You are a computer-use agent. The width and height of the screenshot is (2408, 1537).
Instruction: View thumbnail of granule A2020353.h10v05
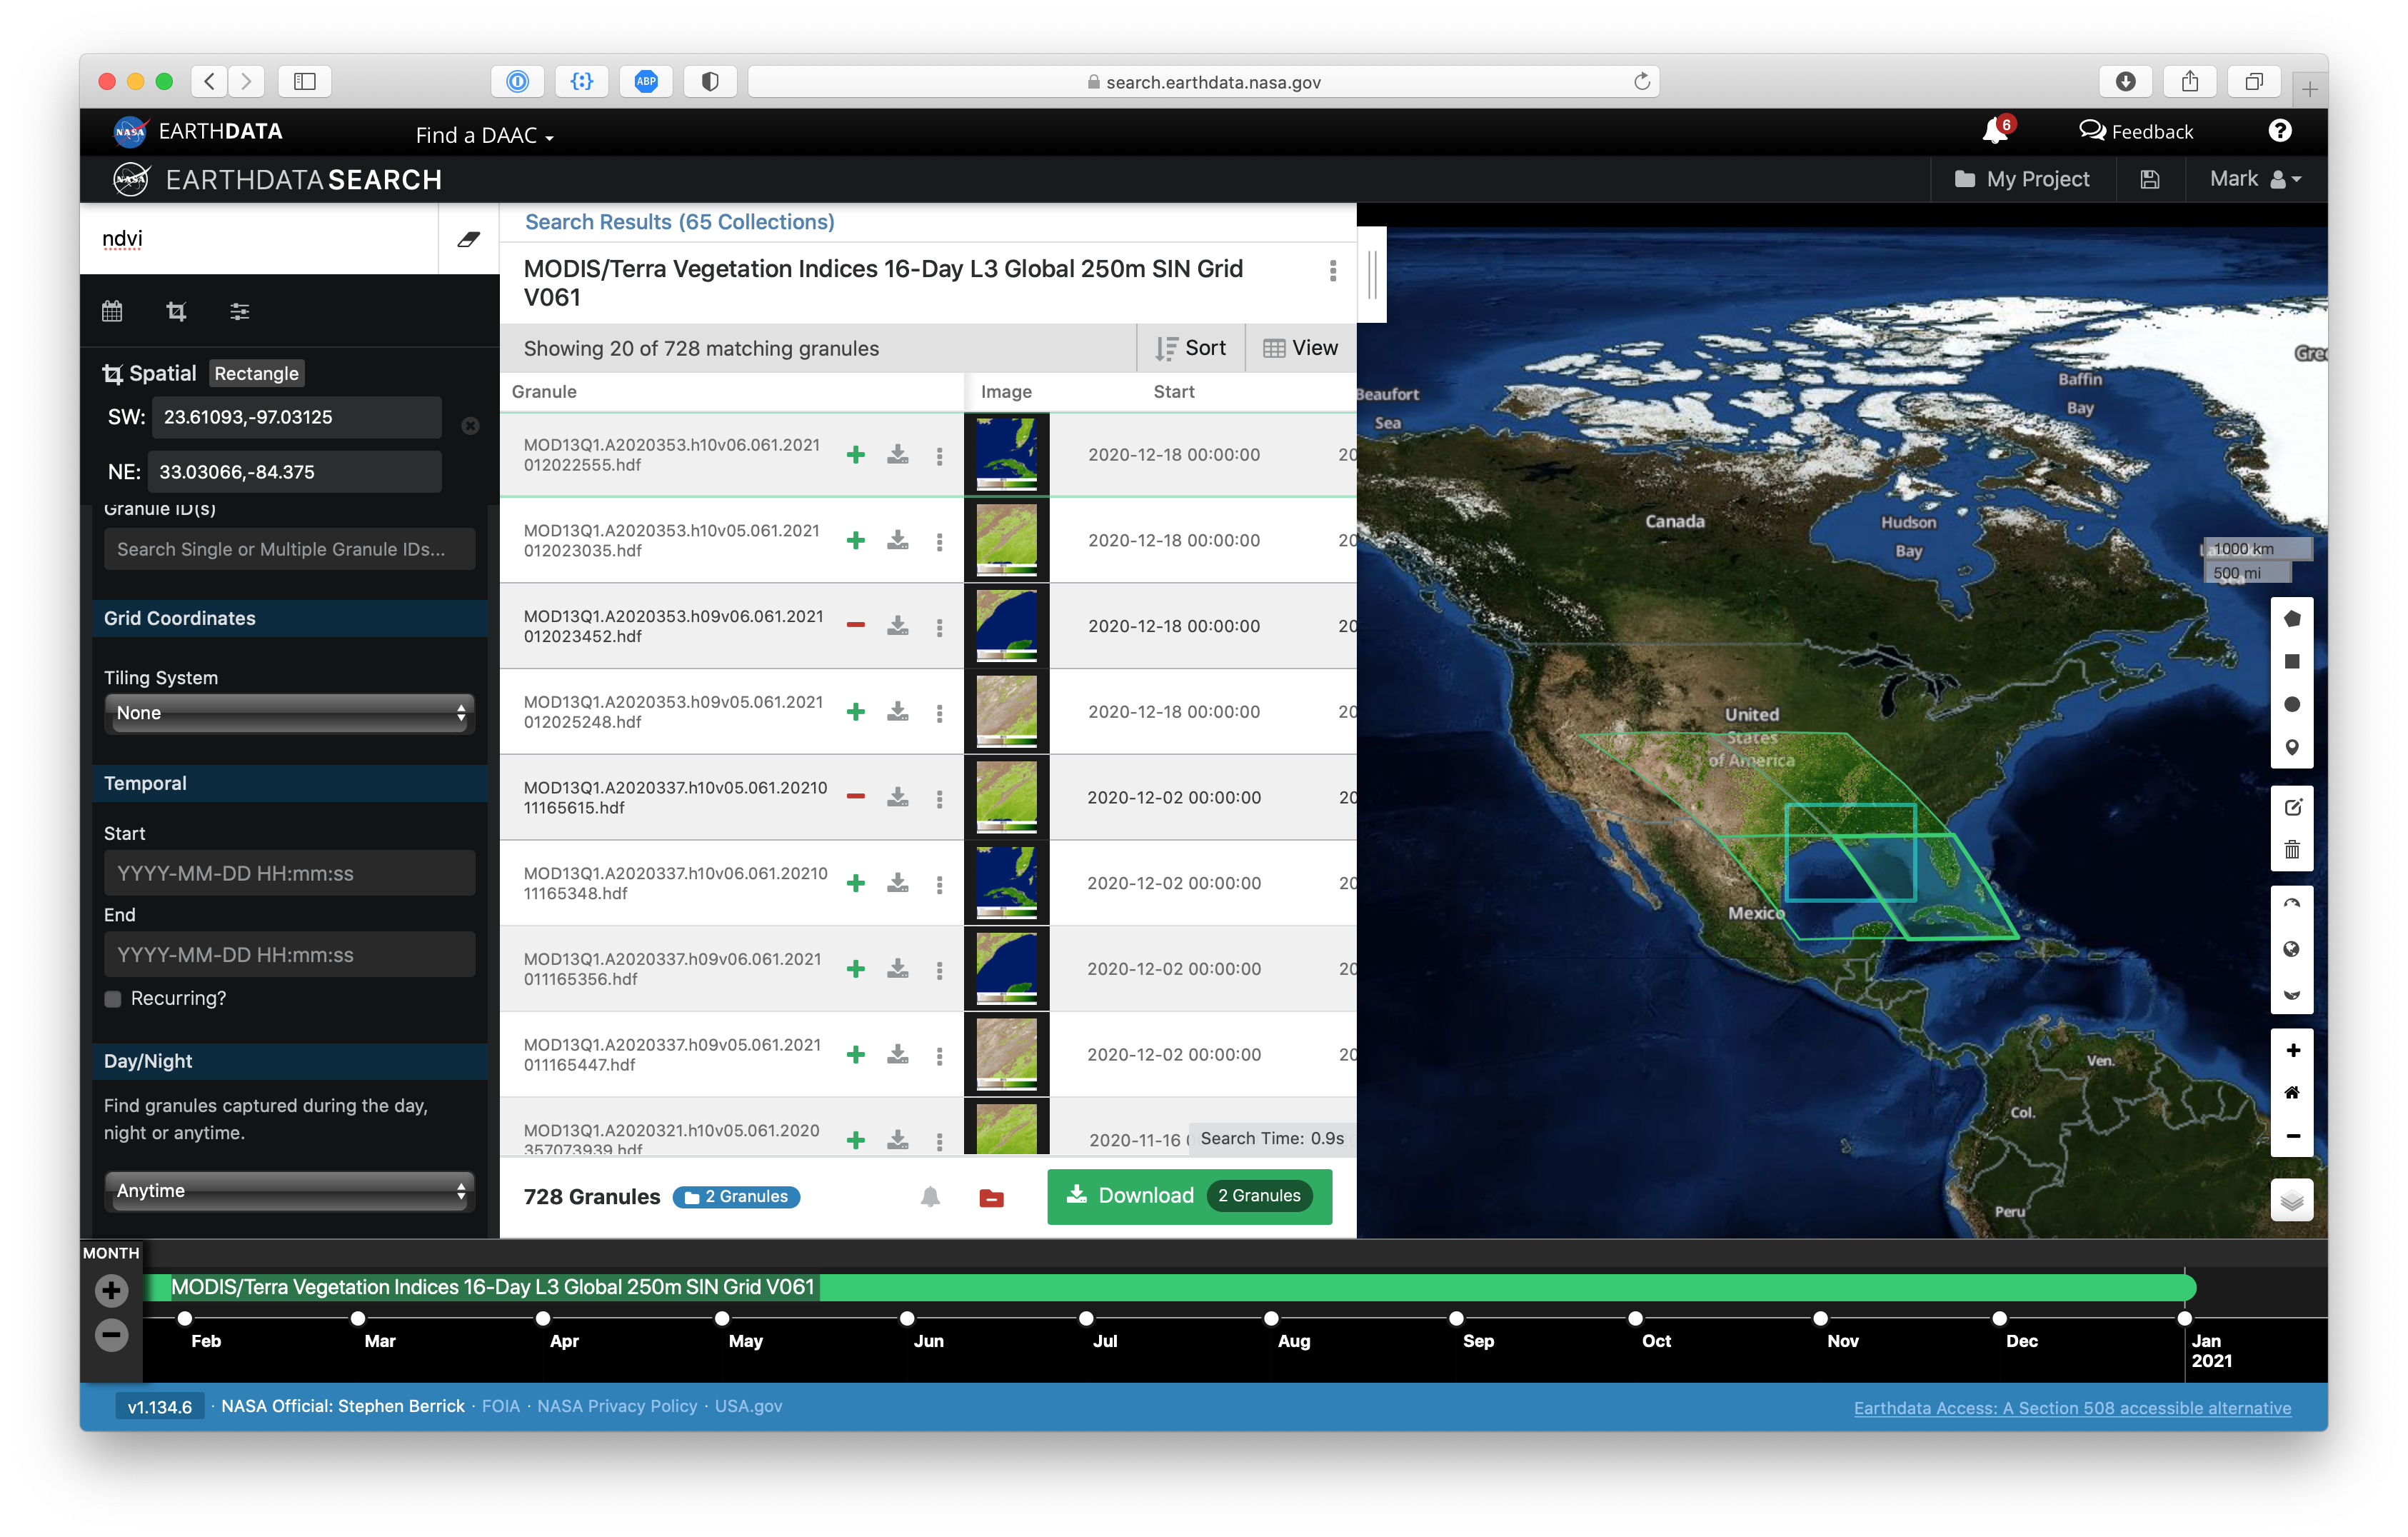tap(1006, 541)
